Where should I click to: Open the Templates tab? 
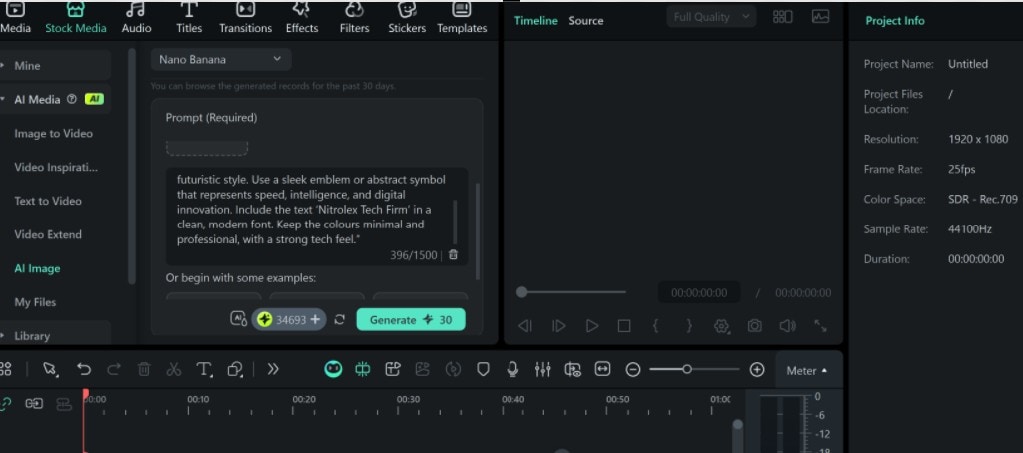(x=462, y=18)
